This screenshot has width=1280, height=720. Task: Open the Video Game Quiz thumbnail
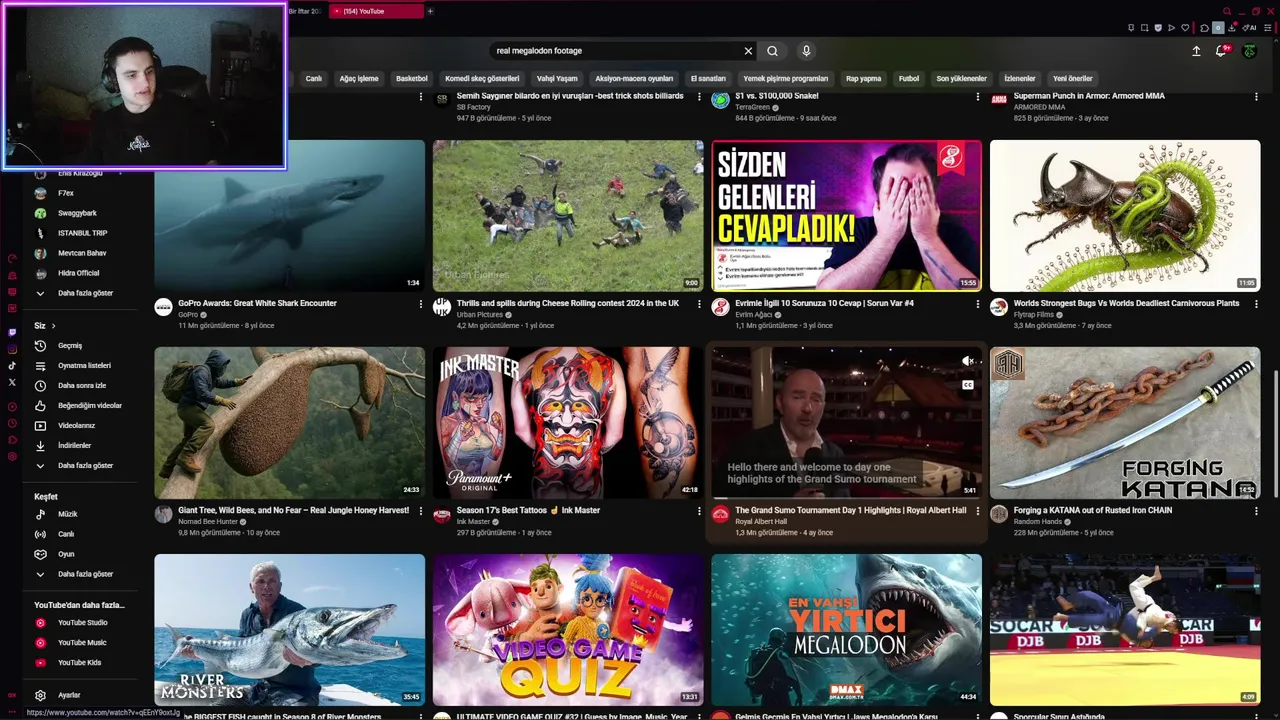coord(568,630)
